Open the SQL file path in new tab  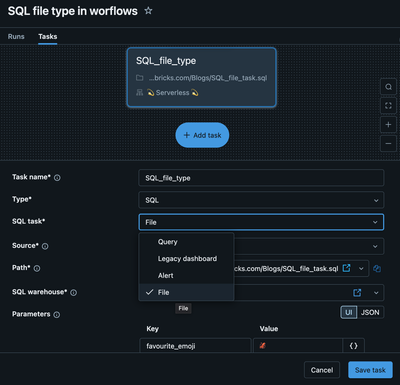coord(347,268)
